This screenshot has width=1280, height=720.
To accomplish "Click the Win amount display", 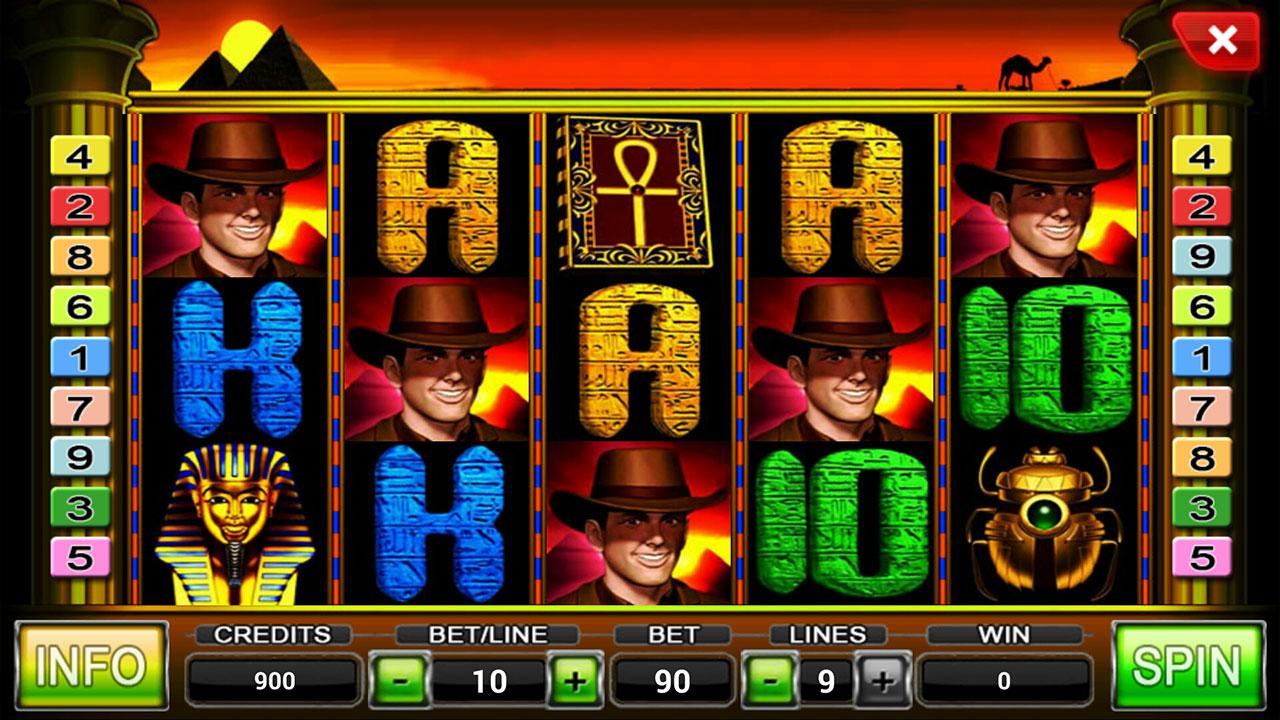I will (x=1004, y=681).
